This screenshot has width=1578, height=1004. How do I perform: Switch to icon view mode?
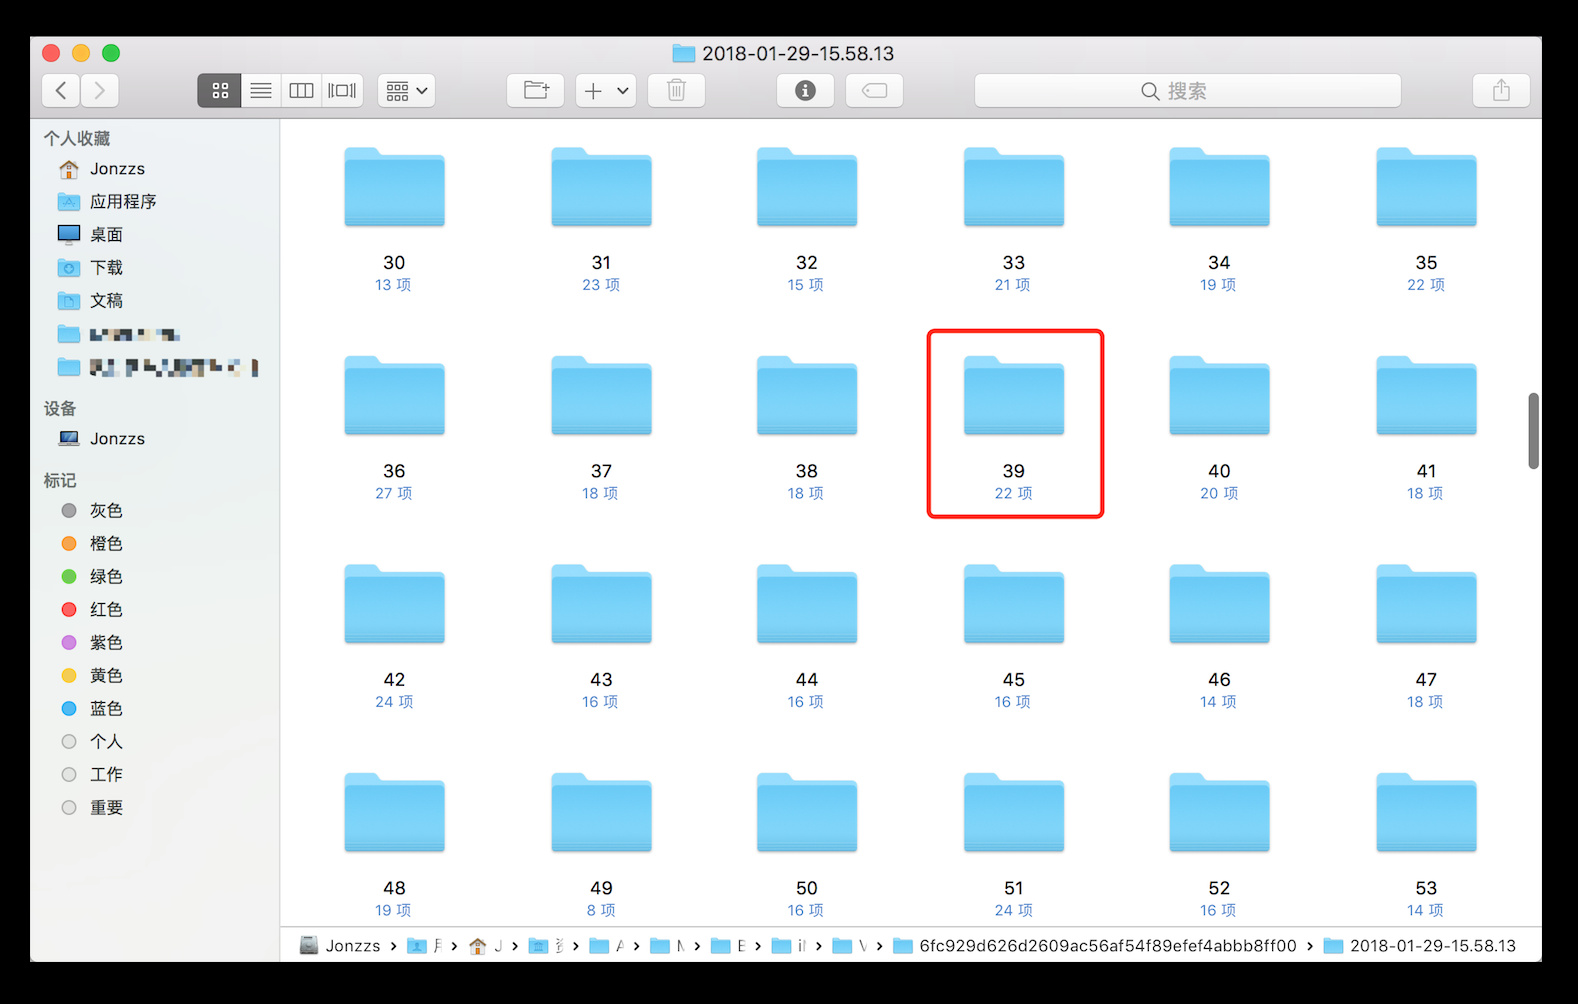pos(220,91)
